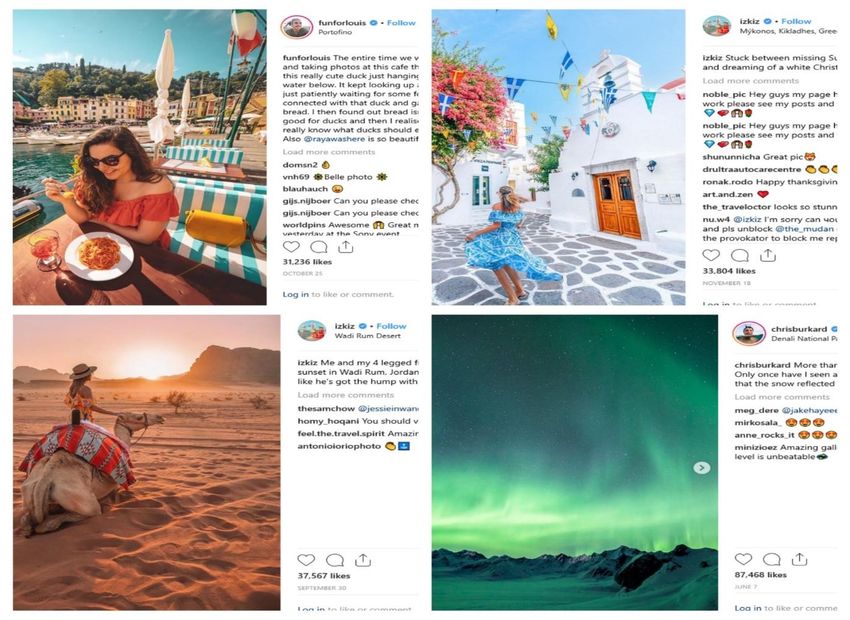Follow funforlouis
The width and height of the screenshot is (850, 620).
pos(401,23)
